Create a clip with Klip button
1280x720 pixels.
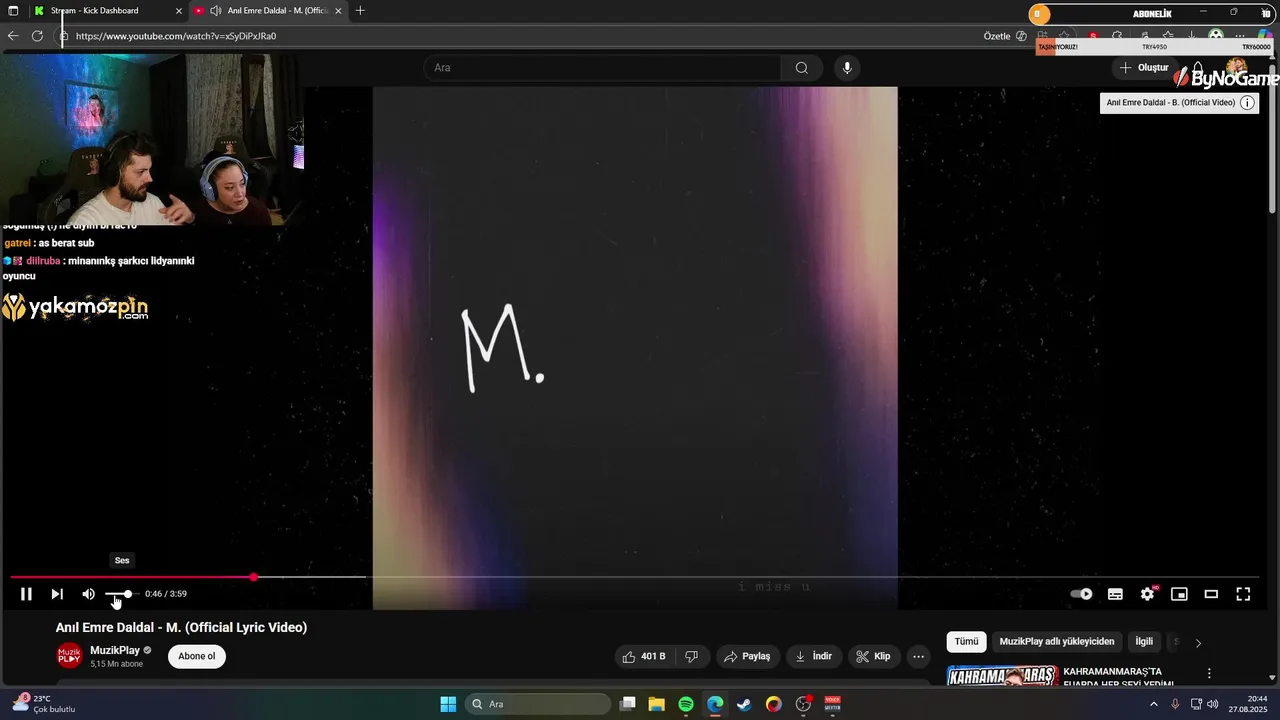pyautogui.click(x=873, y=656)
